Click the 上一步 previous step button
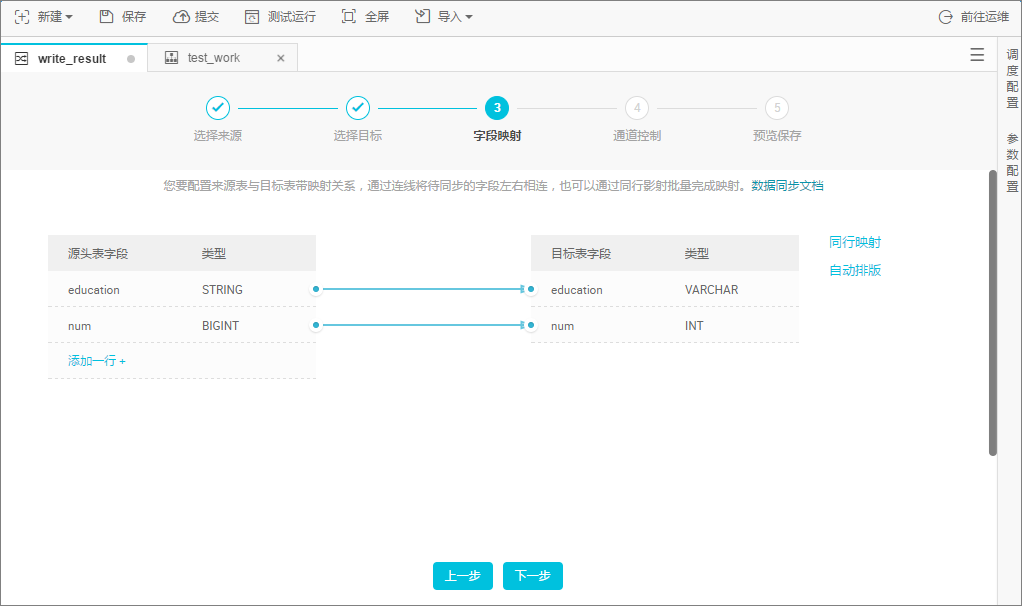This screenshot has height=606, width=1022. [x=463, y=576]
